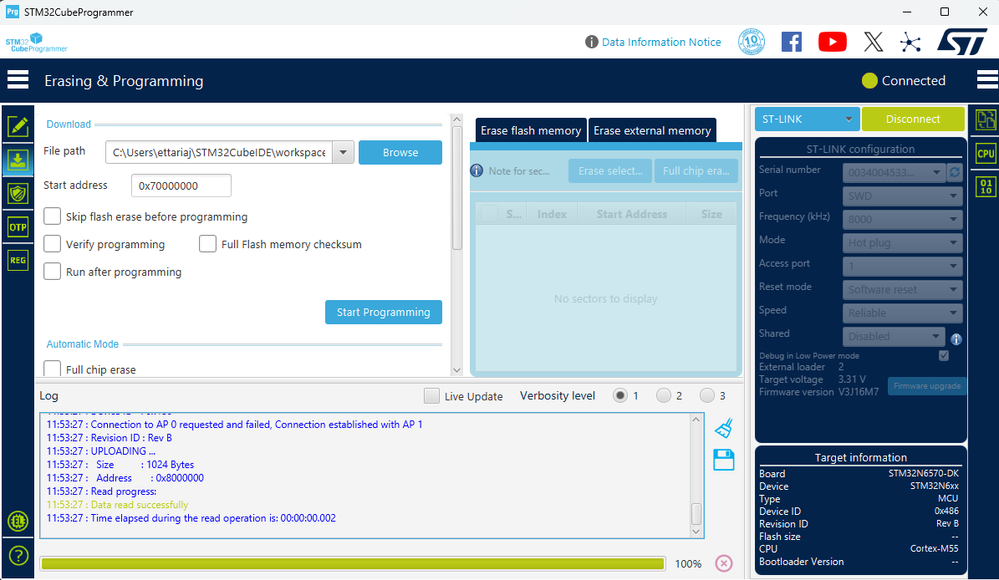Image resolution: width=999 pixels, height=580 pixels.
Task: Open the Mode Hot plug dropdown
Action: click(x=902, y=243)
